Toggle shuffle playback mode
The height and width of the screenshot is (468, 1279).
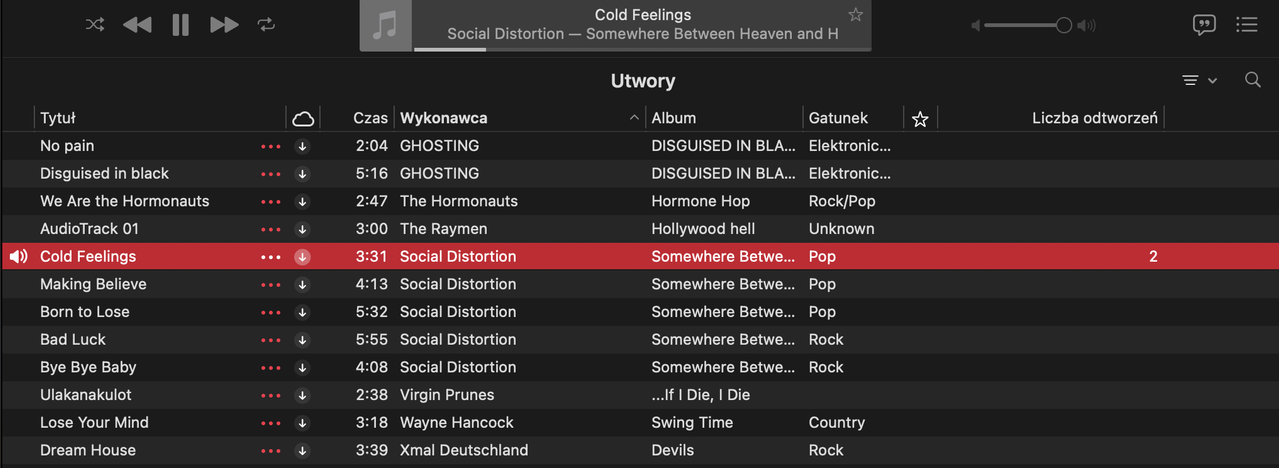point(95,25)
